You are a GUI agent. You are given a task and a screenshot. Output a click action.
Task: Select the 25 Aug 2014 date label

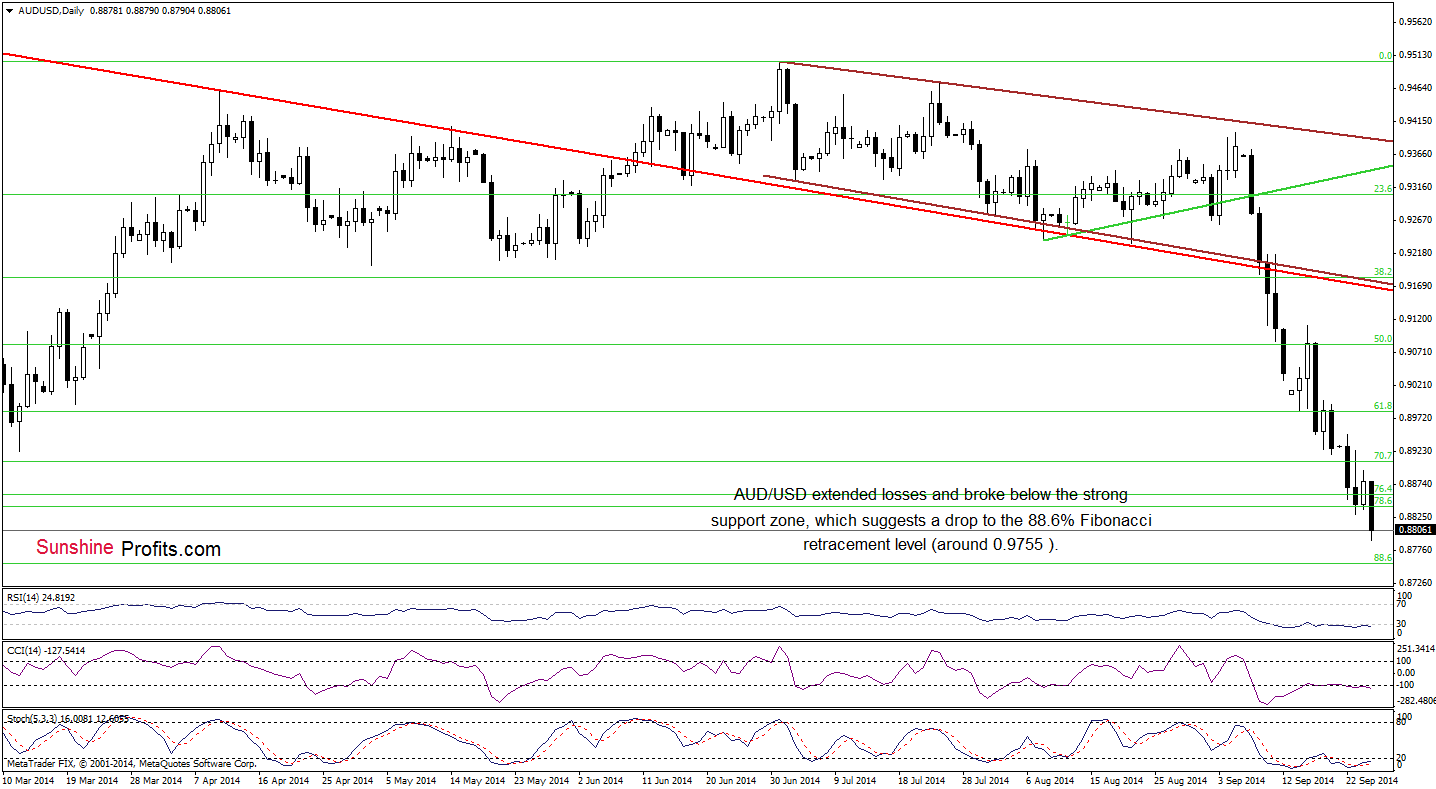tap(1182, 779)
